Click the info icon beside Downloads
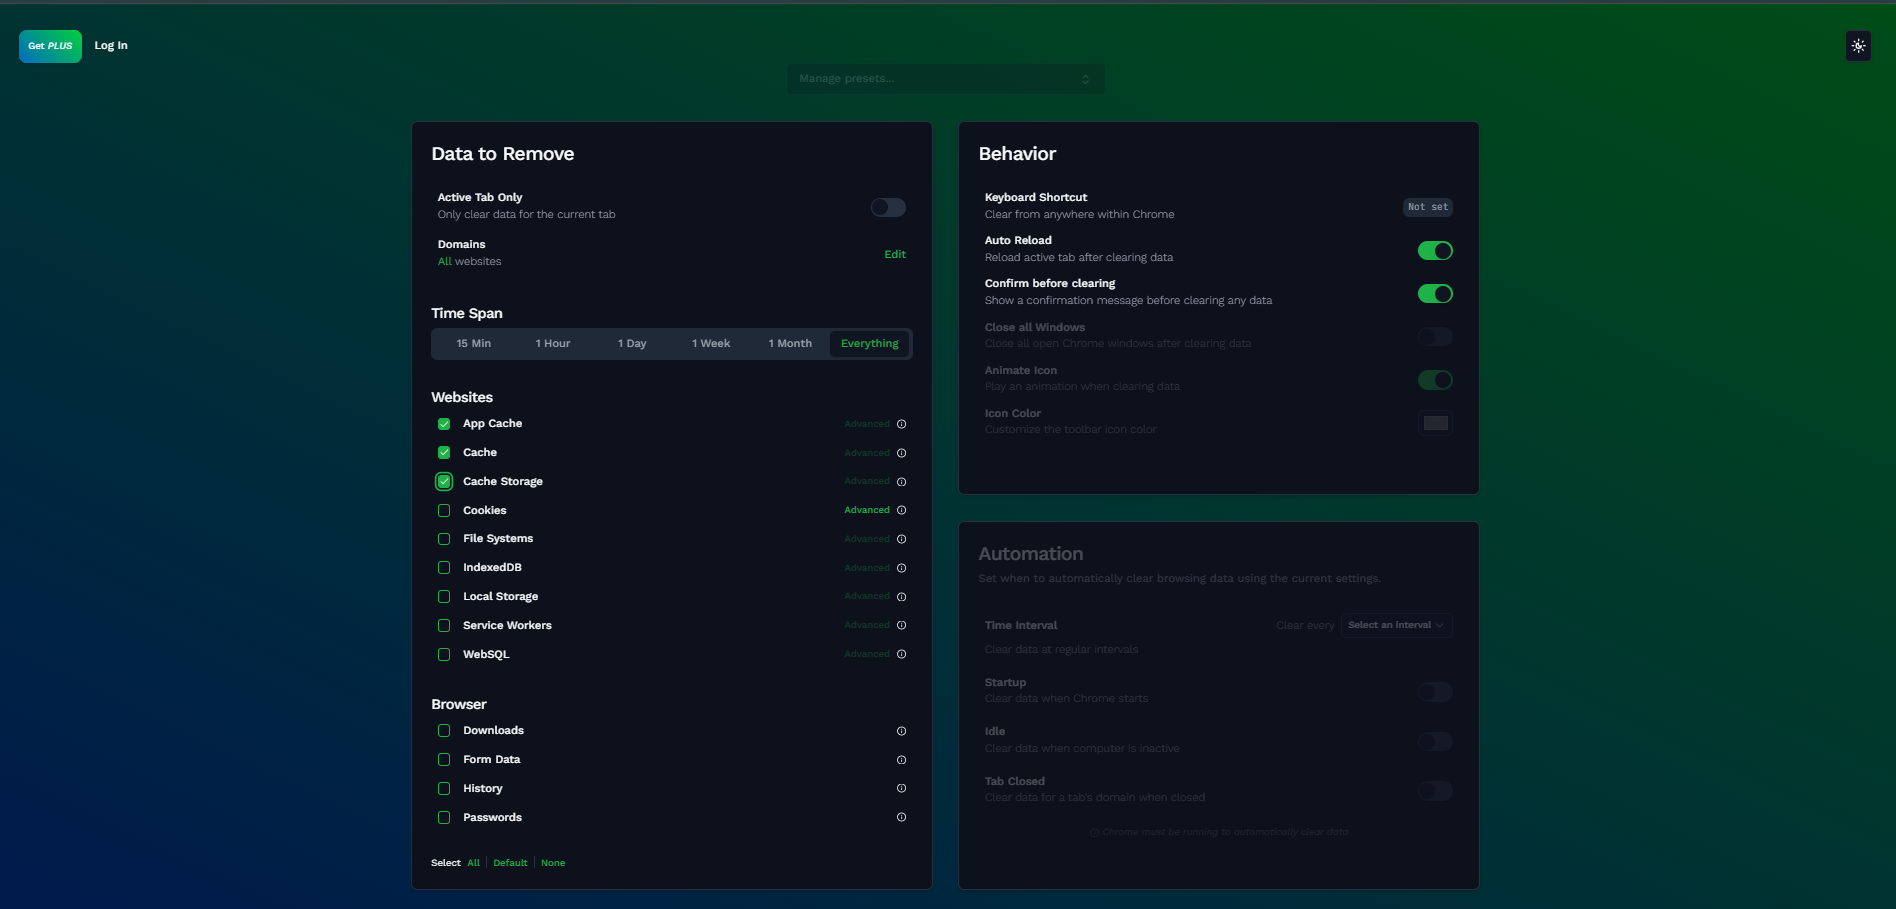 click(901, 731)
